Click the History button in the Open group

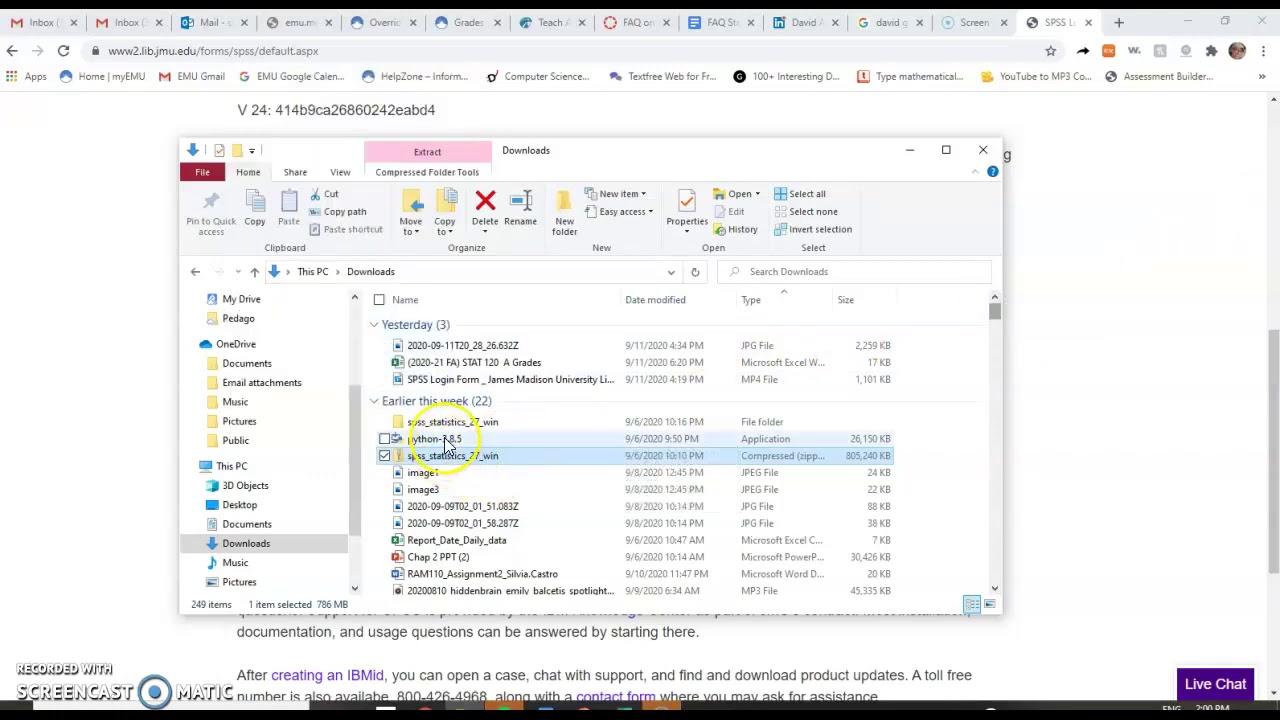pyautogui.click(x=735, y=229)
